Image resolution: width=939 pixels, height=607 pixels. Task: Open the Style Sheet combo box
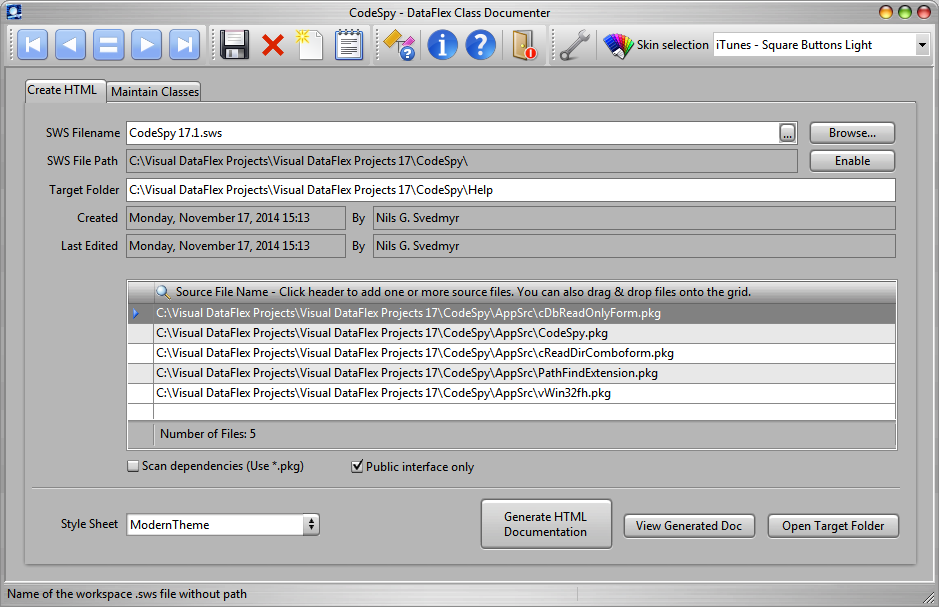click(x=223, y=524)
